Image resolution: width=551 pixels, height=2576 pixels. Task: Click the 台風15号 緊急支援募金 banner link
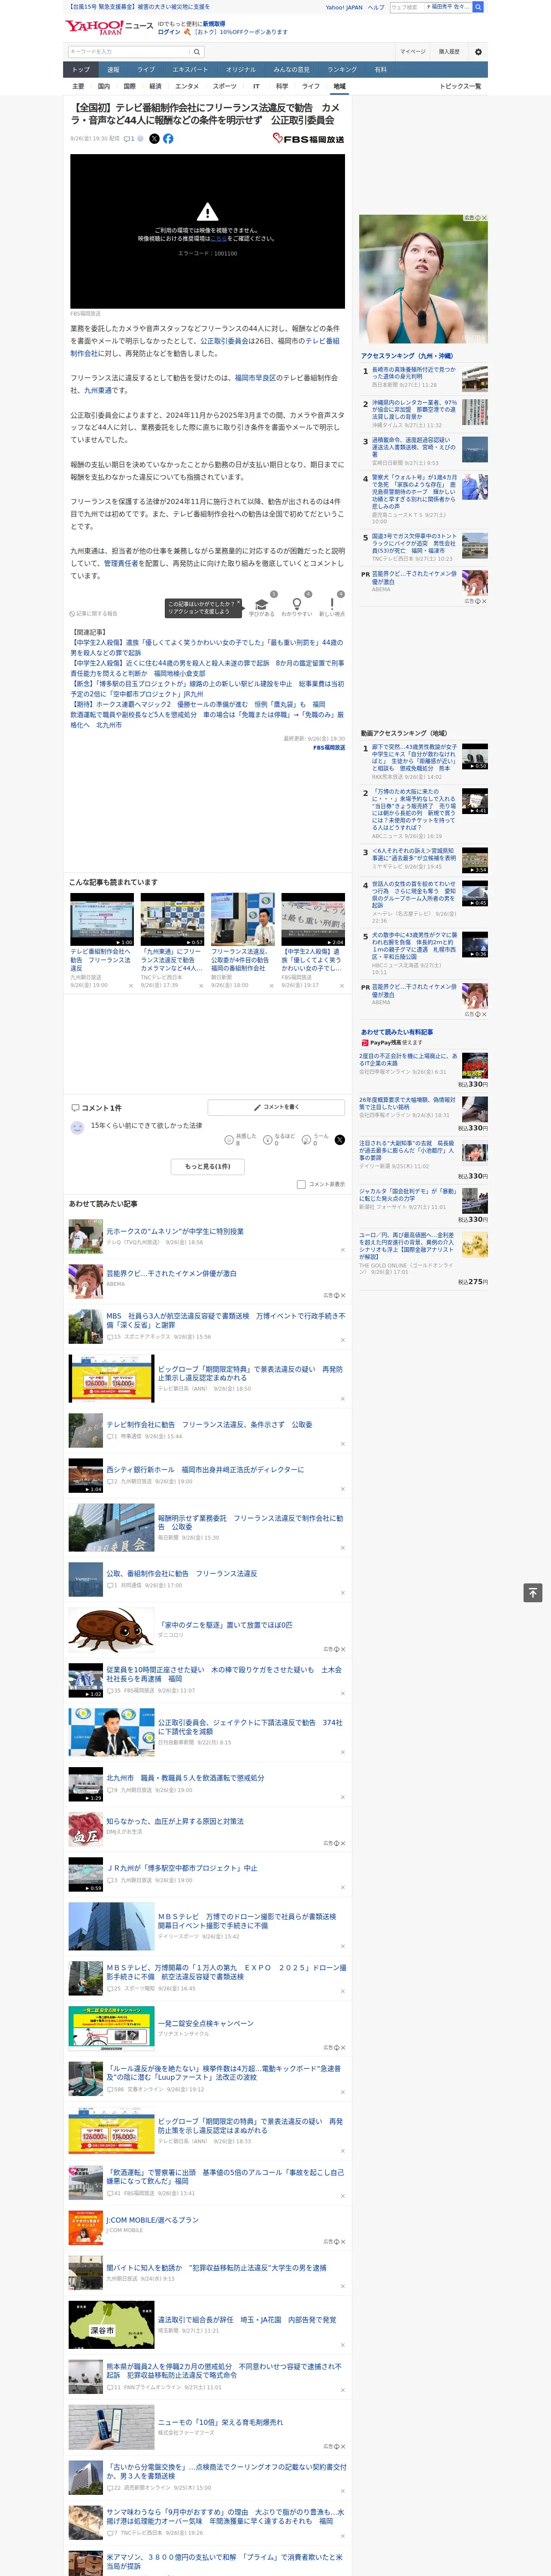click(x=138, y=7)
